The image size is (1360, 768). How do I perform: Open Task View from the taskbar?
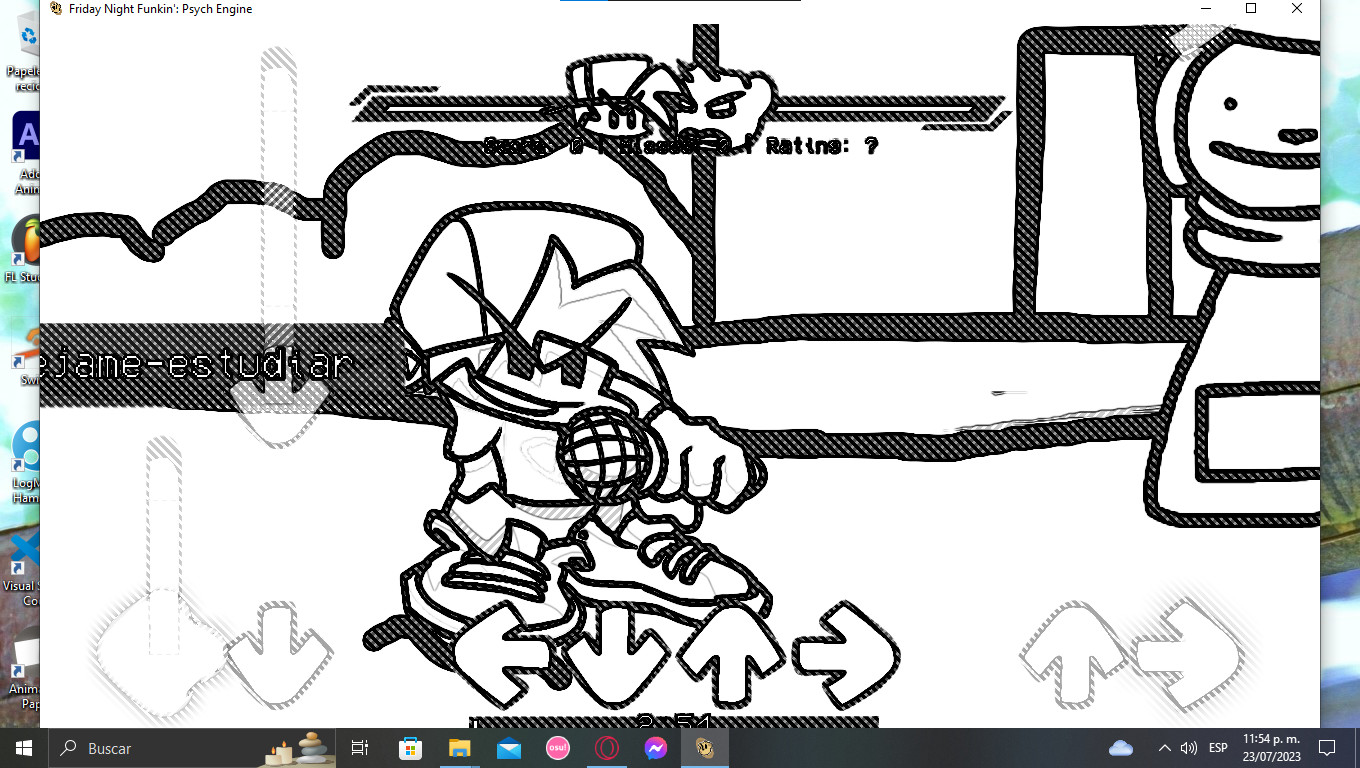click(360, 748)
